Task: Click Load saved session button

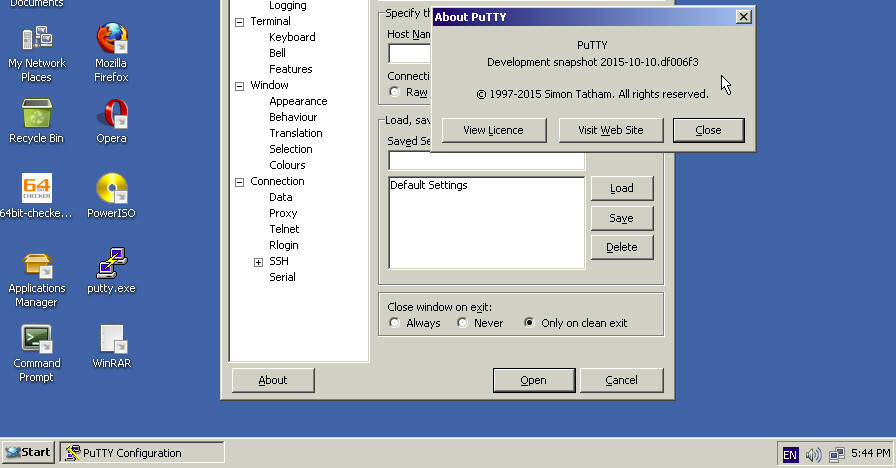Action: coord(622,189)
